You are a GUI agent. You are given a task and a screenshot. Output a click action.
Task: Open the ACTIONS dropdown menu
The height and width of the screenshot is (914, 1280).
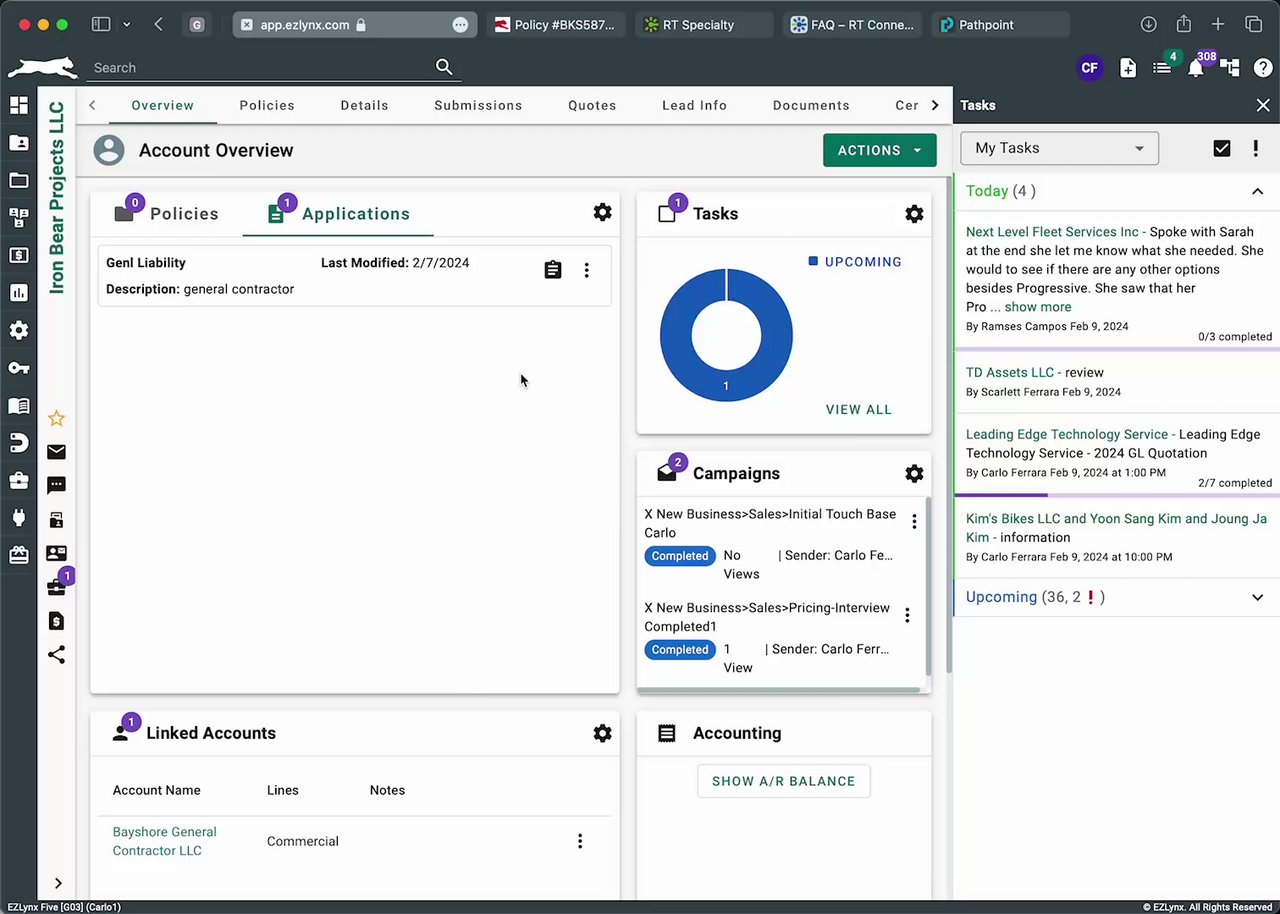(x=879, y=150)
